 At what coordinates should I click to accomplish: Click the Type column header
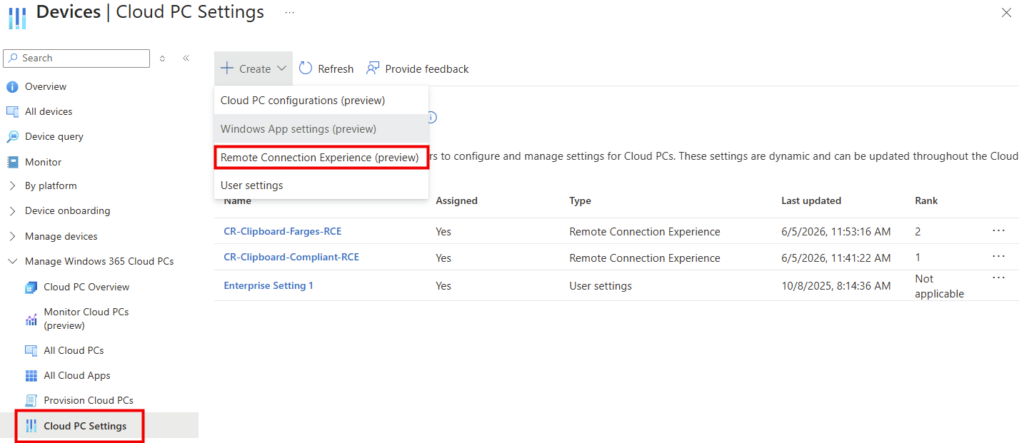click(580, 201)
